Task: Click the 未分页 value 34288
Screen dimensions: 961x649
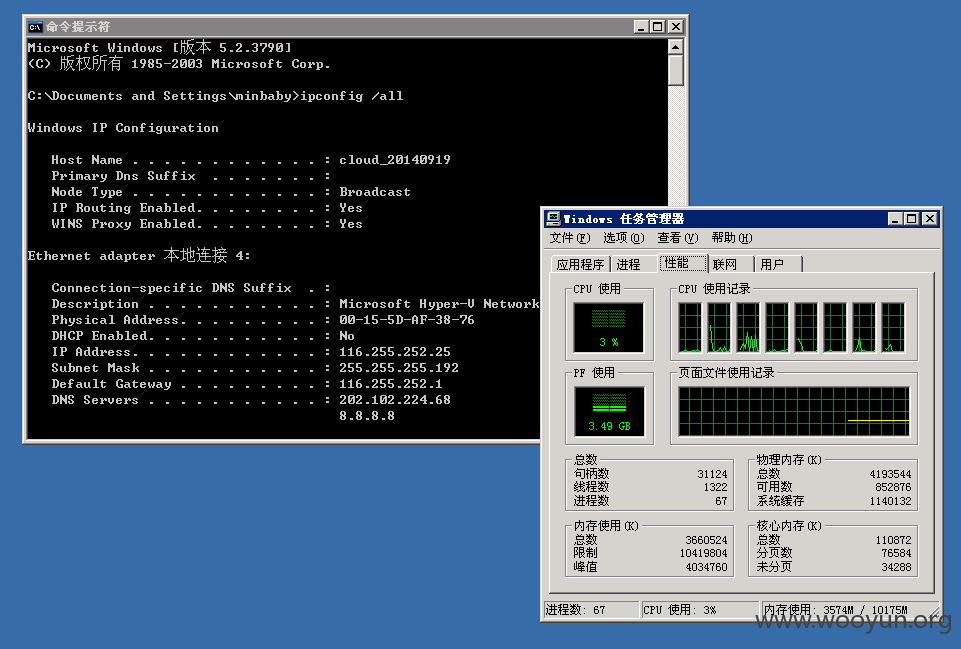Action: click(x=896, y=567)
